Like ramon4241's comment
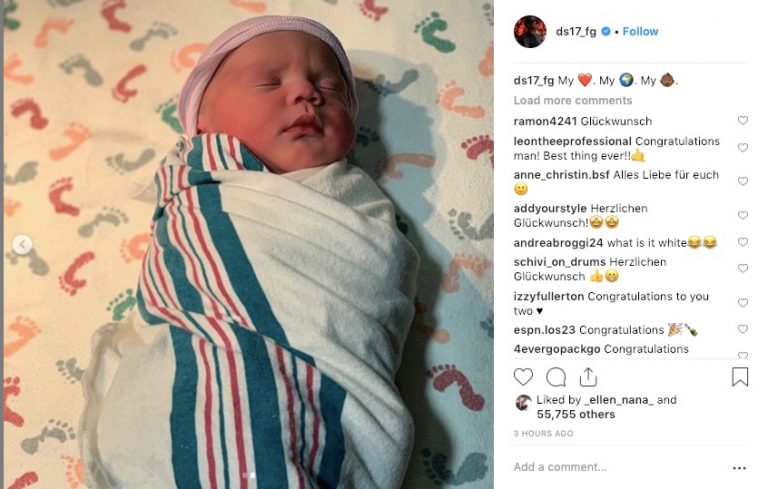768x489 pixels. pos(743,121)
